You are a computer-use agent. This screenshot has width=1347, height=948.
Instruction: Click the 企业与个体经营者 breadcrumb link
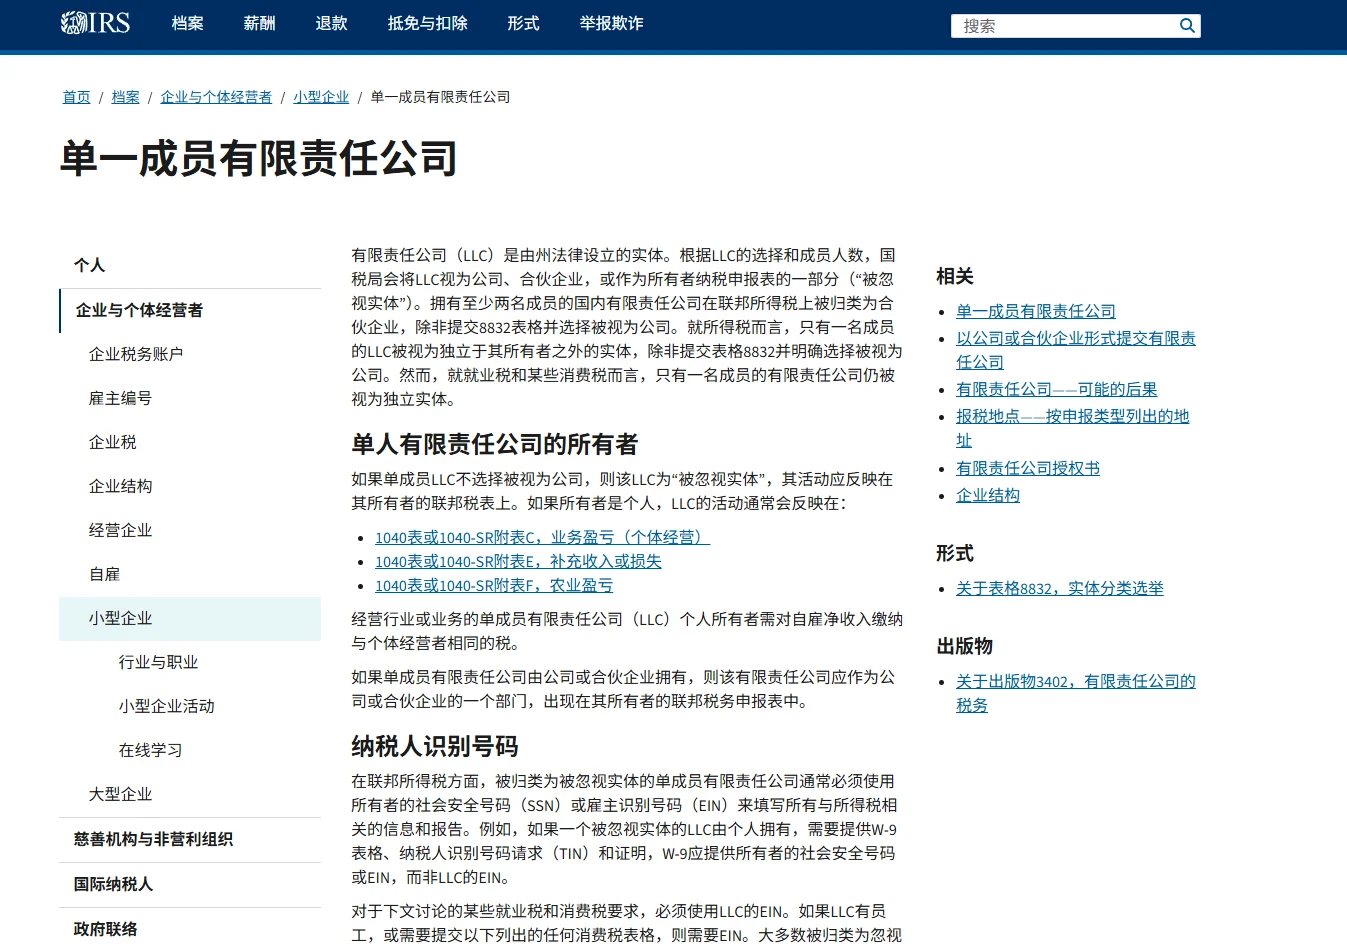click(216, 97)
